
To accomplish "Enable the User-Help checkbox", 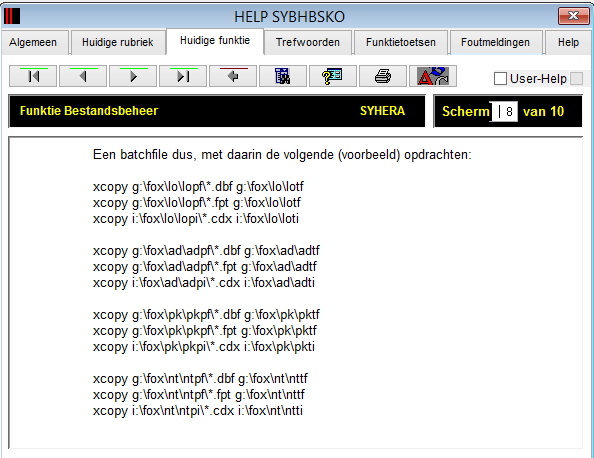I will (x=500, y=79).
